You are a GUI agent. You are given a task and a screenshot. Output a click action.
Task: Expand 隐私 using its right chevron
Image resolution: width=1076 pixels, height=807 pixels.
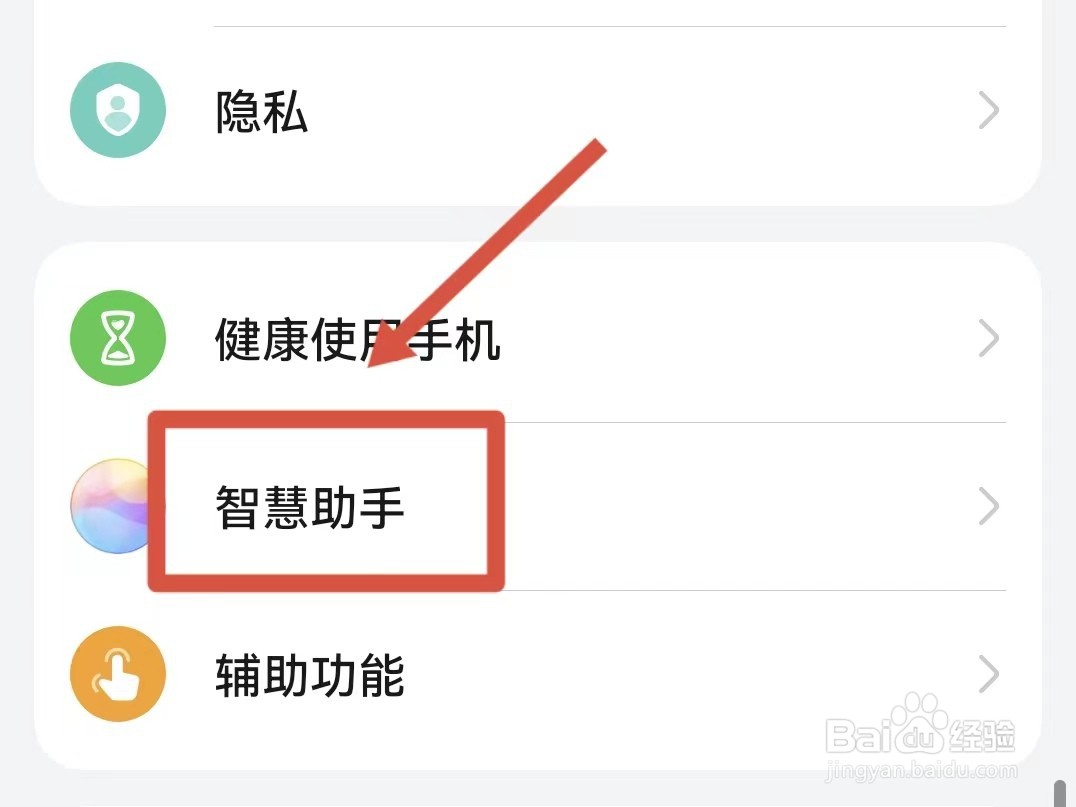(988, 110)
